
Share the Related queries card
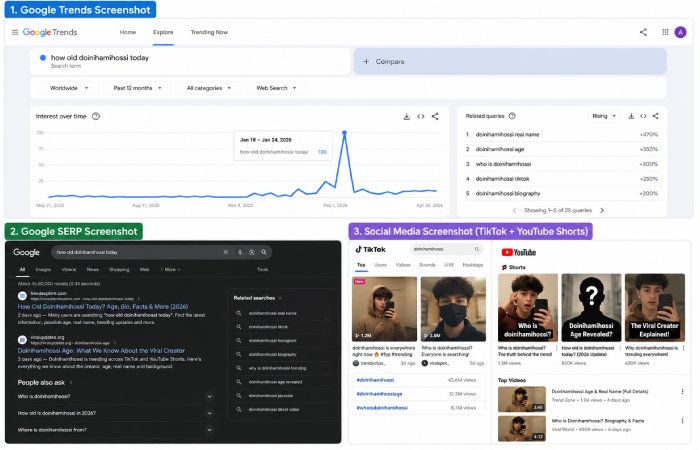(655, 116)
